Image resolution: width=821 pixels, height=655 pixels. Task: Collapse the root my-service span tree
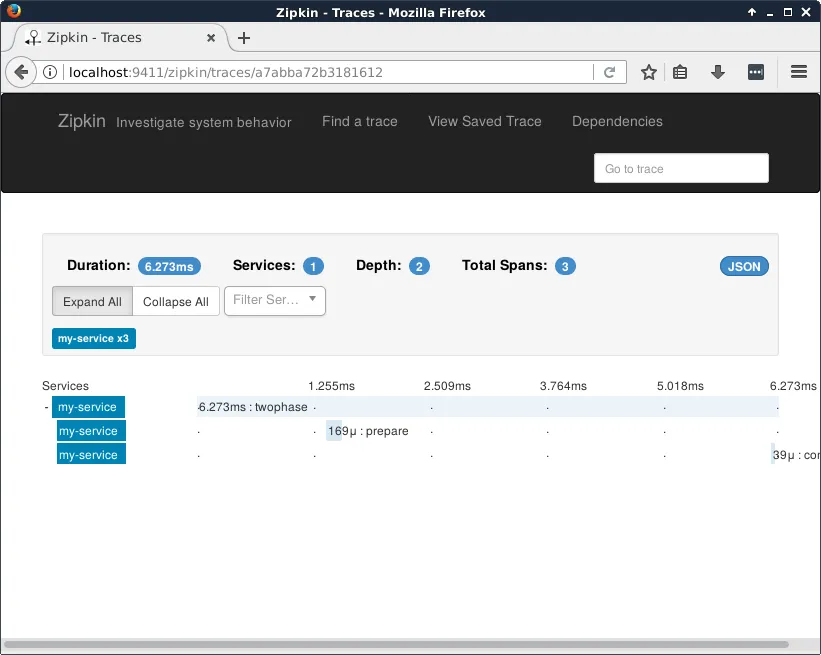click(x=47, y=407)
